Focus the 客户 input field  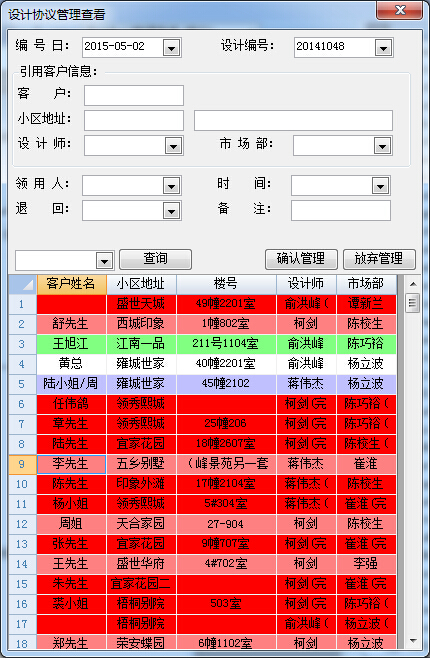[134, 95]
